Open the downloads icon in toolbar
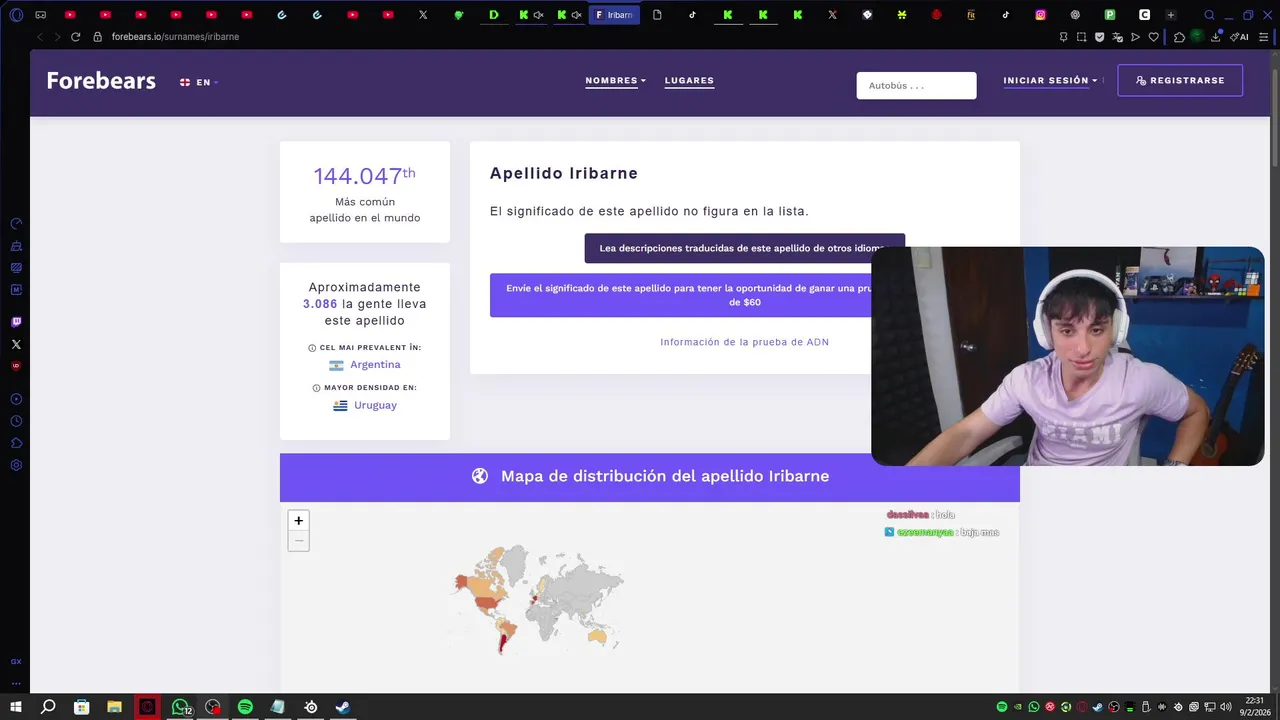Image resolution: width=1280 pixels, height=720 pixels. pyautogui.click(x=1216, y=37)
